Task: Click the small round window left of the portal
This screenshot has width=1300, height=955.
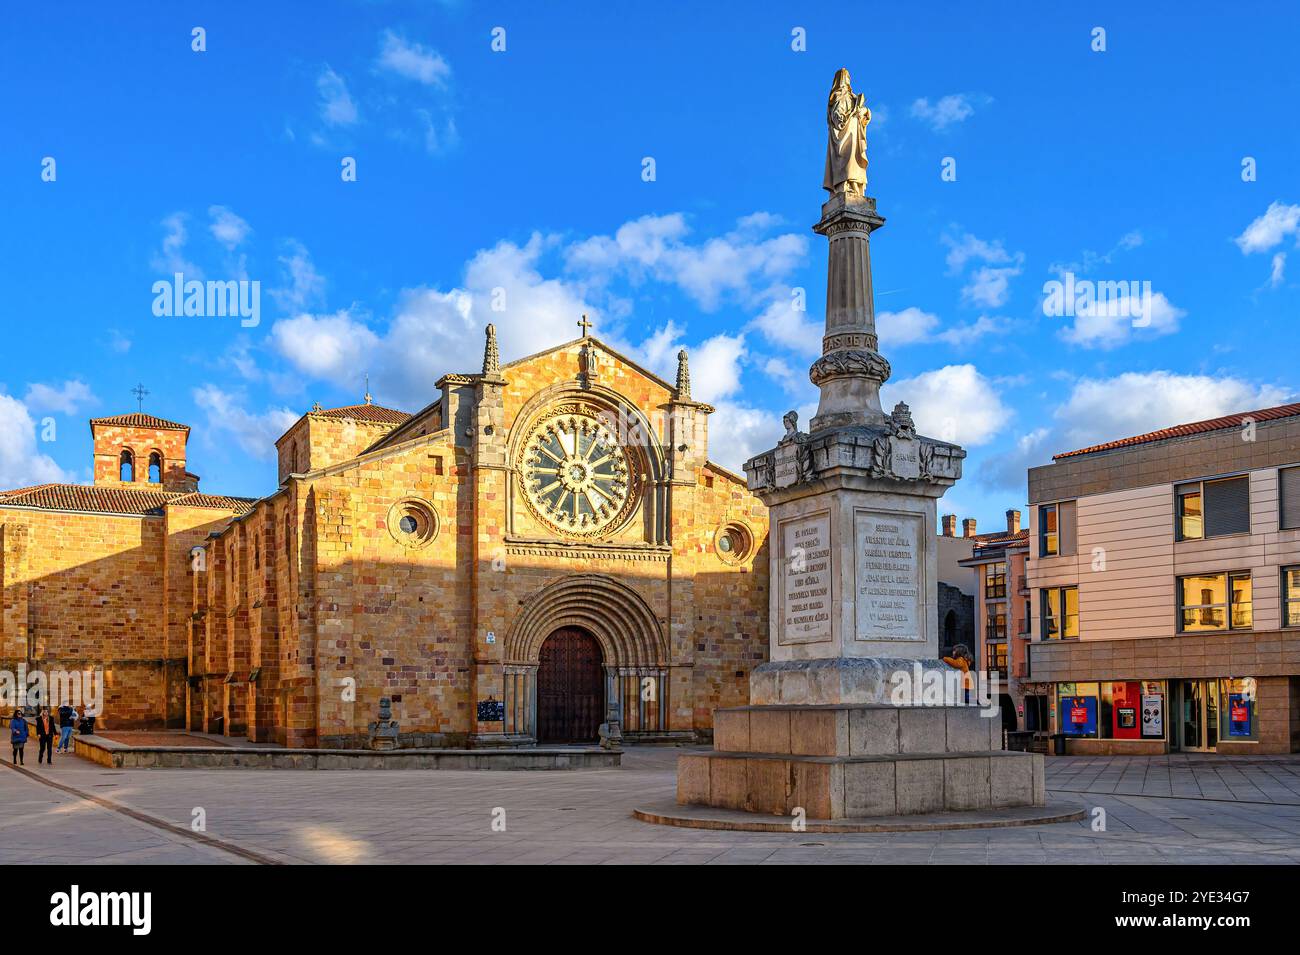Action: coord(411,523)
